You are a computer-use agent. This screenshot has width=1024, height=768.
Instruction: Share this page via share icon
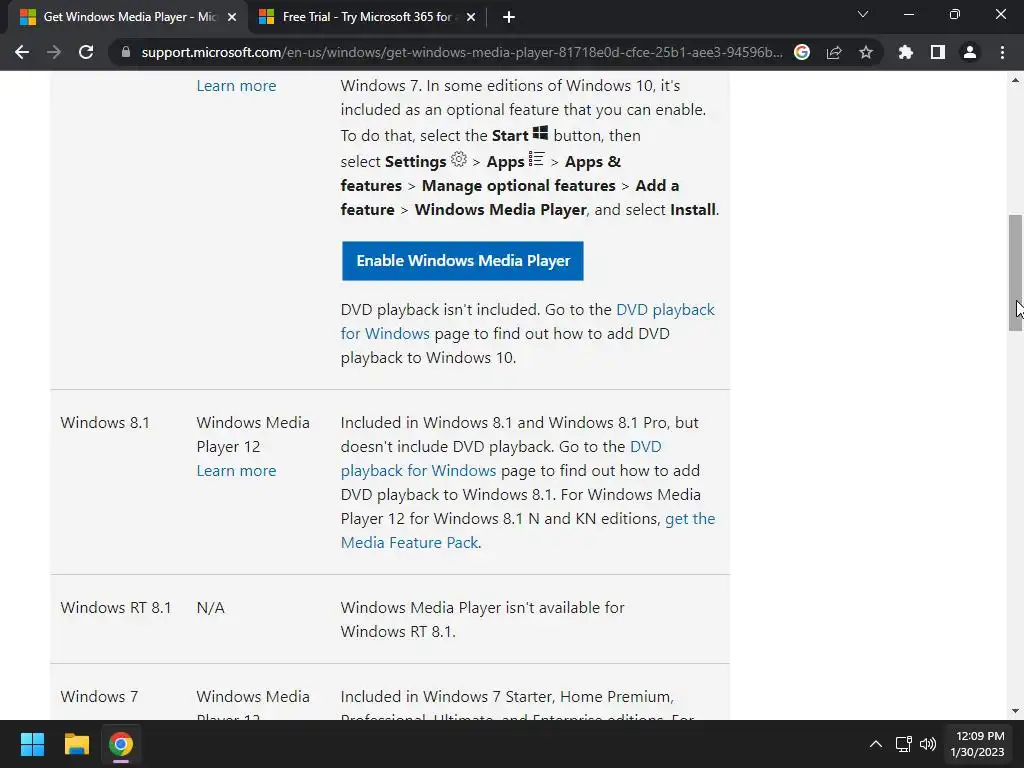click(x=834, y=52)
